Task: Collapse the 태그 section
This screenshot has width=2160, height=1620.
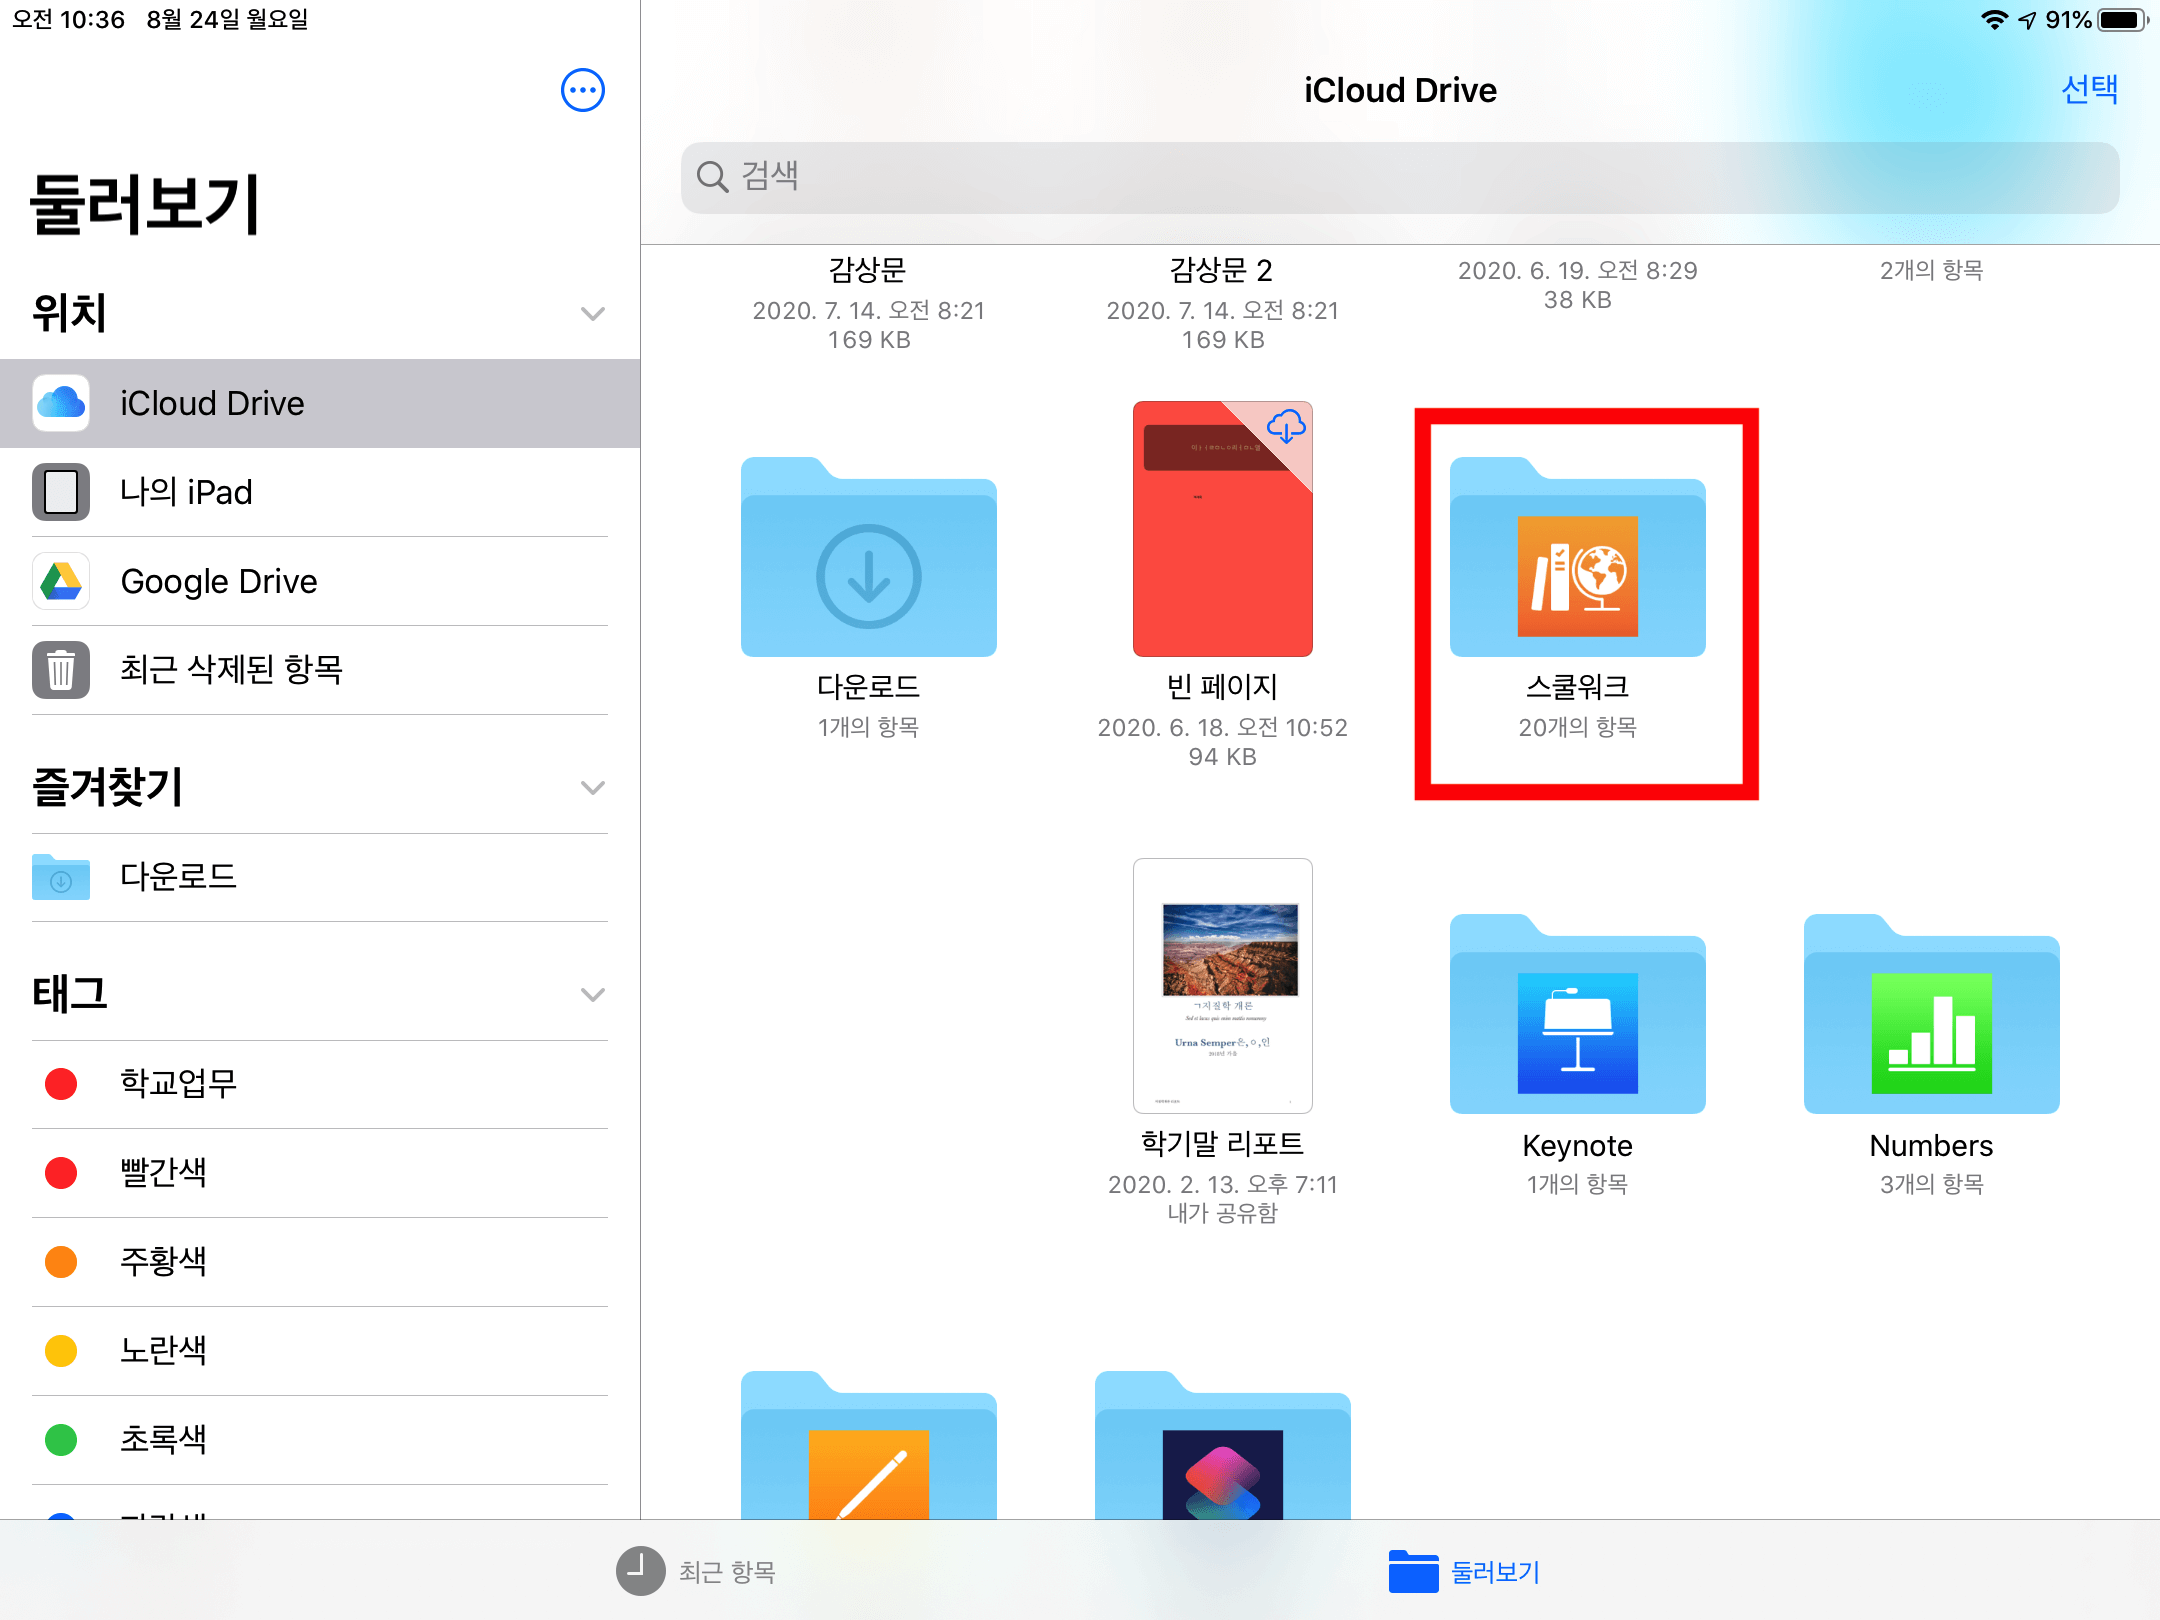Action: click(592, 995)
